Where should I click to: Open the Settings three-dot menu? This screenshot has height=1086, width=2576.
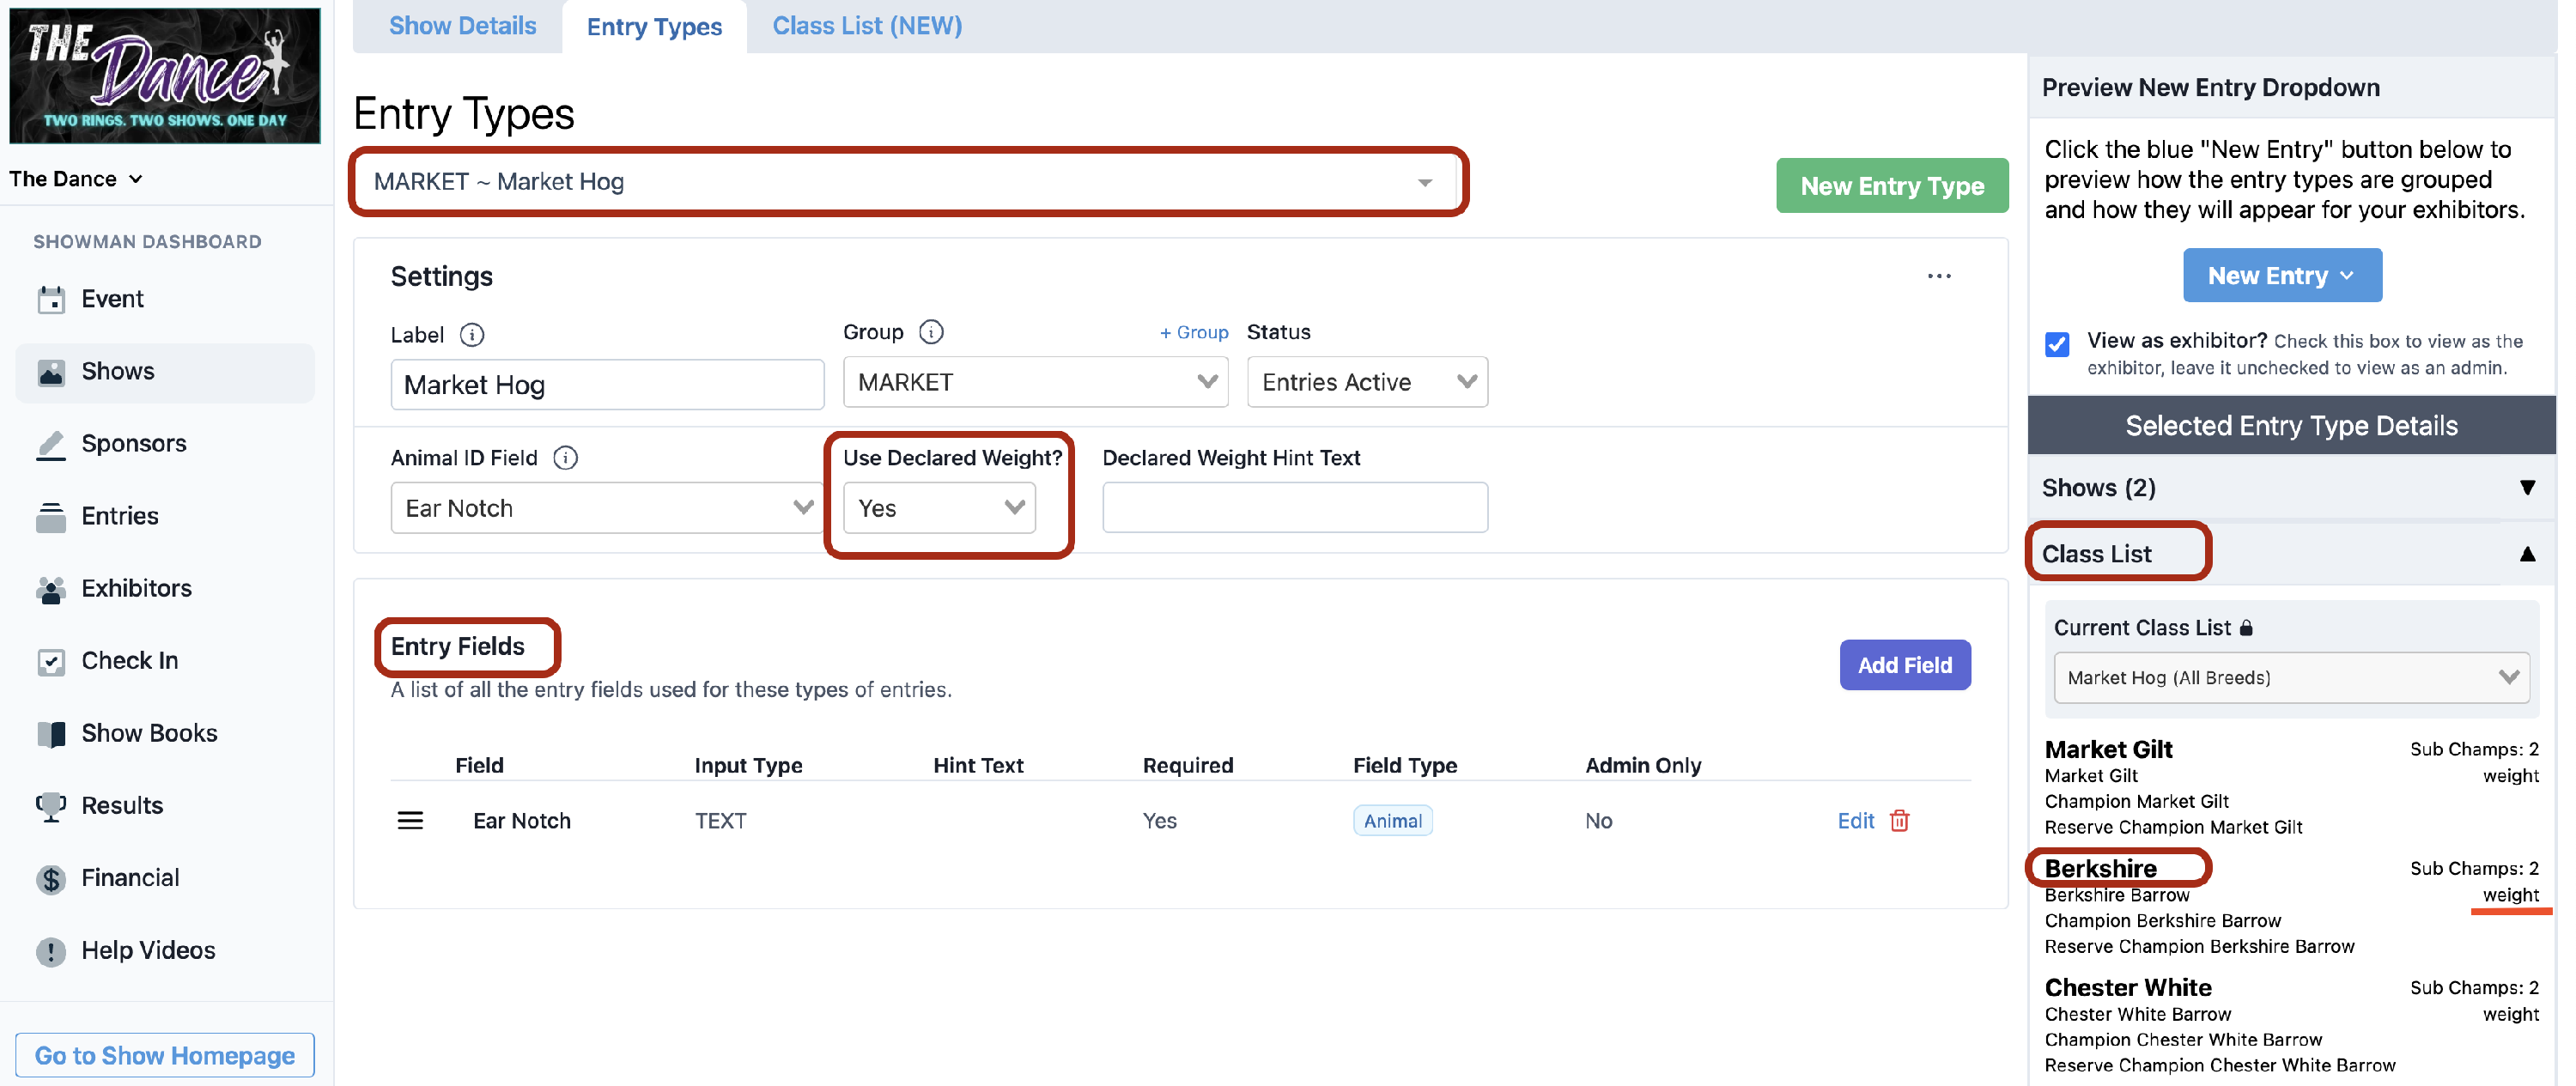(1938, 276)
